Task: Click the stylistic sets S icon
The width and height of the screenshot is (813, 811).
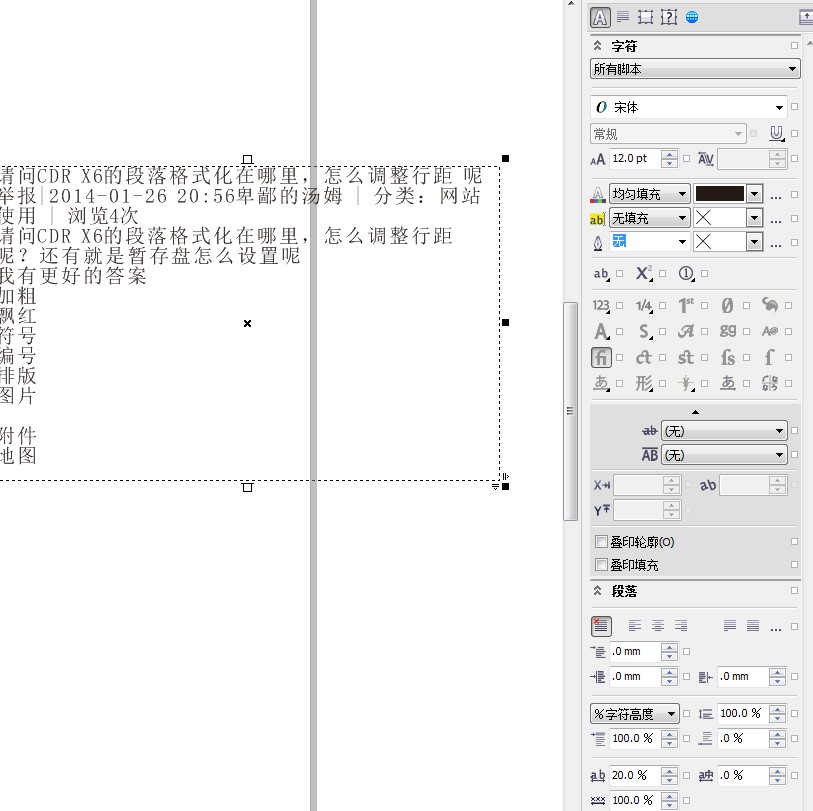Action: pos(644,331)
